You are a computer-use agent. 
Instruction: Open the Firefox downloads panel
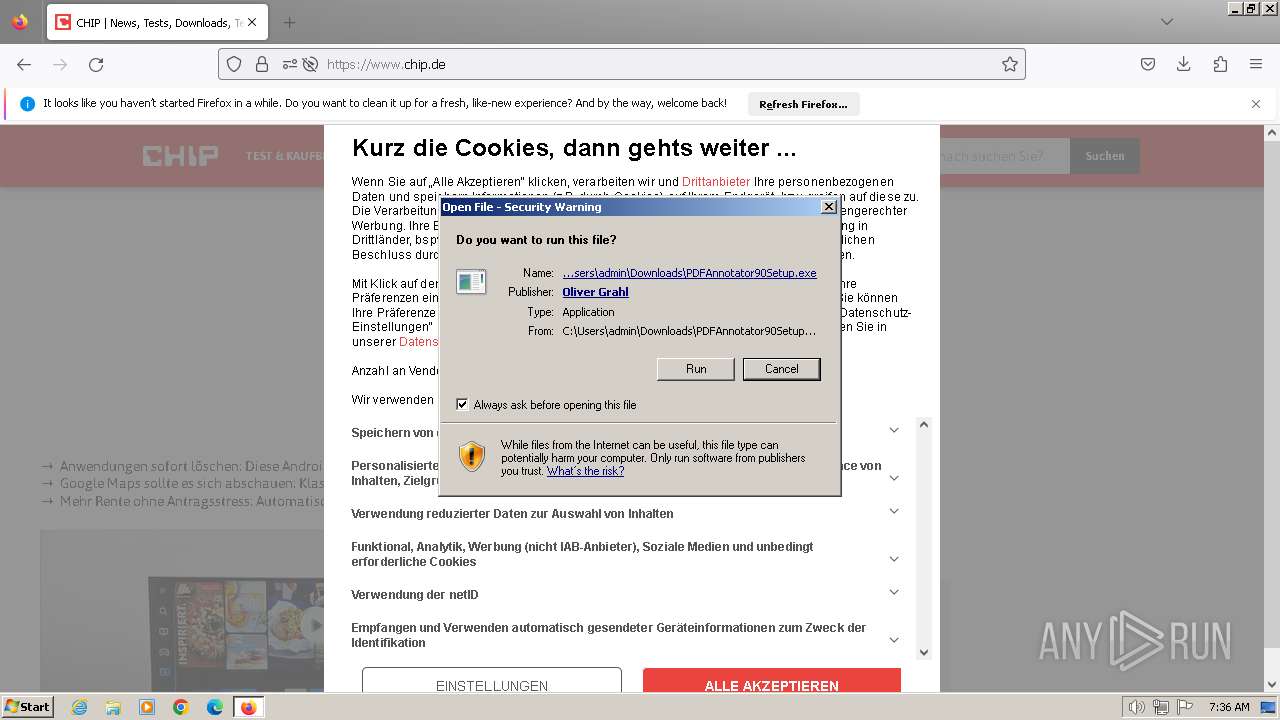point(1184,64)
